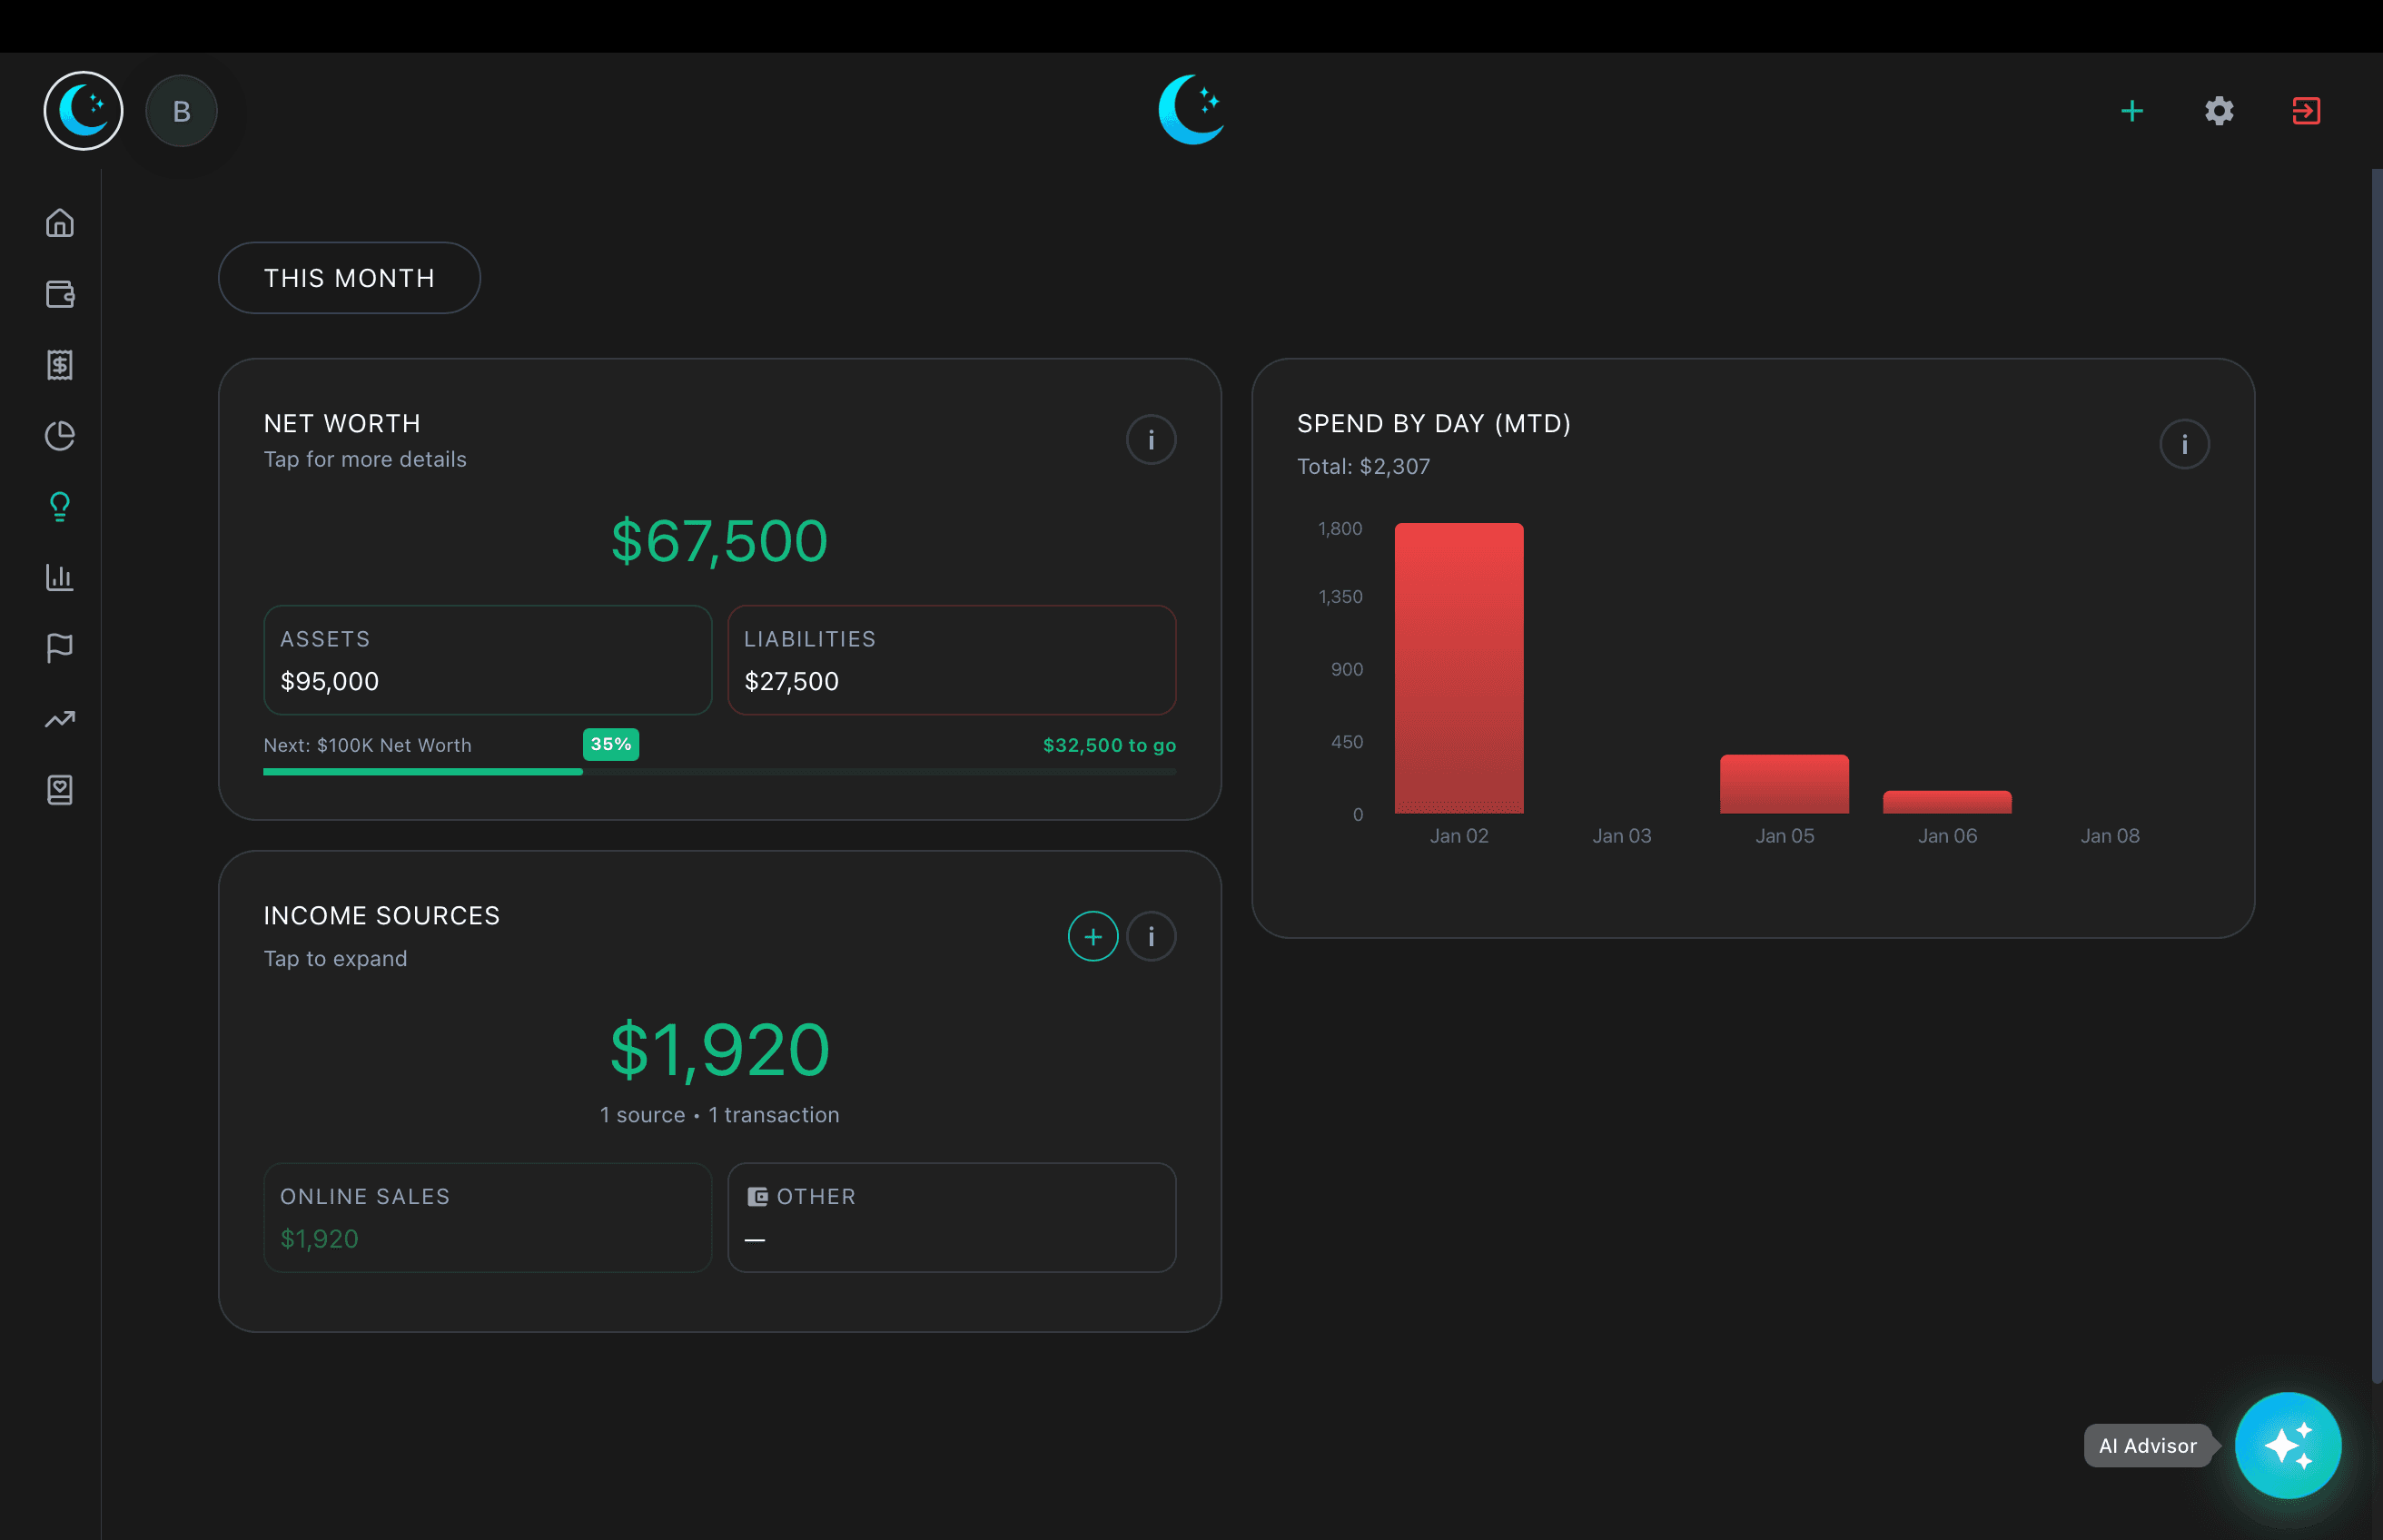
Task: Open settings using the gear icon
Action: (2218, 110)
